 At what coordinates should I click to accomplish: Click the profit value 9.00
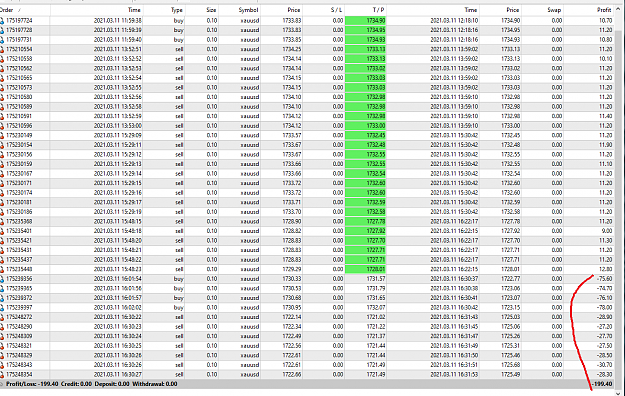607,231
